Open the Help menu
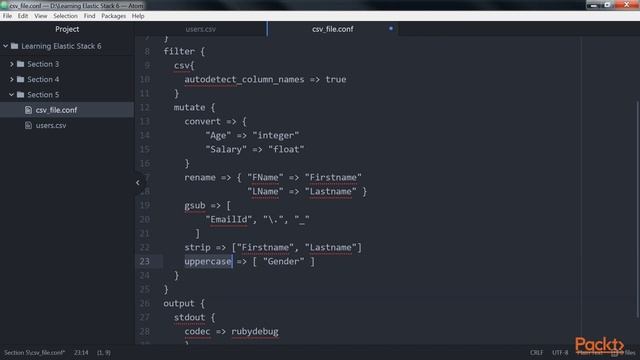 138,16
